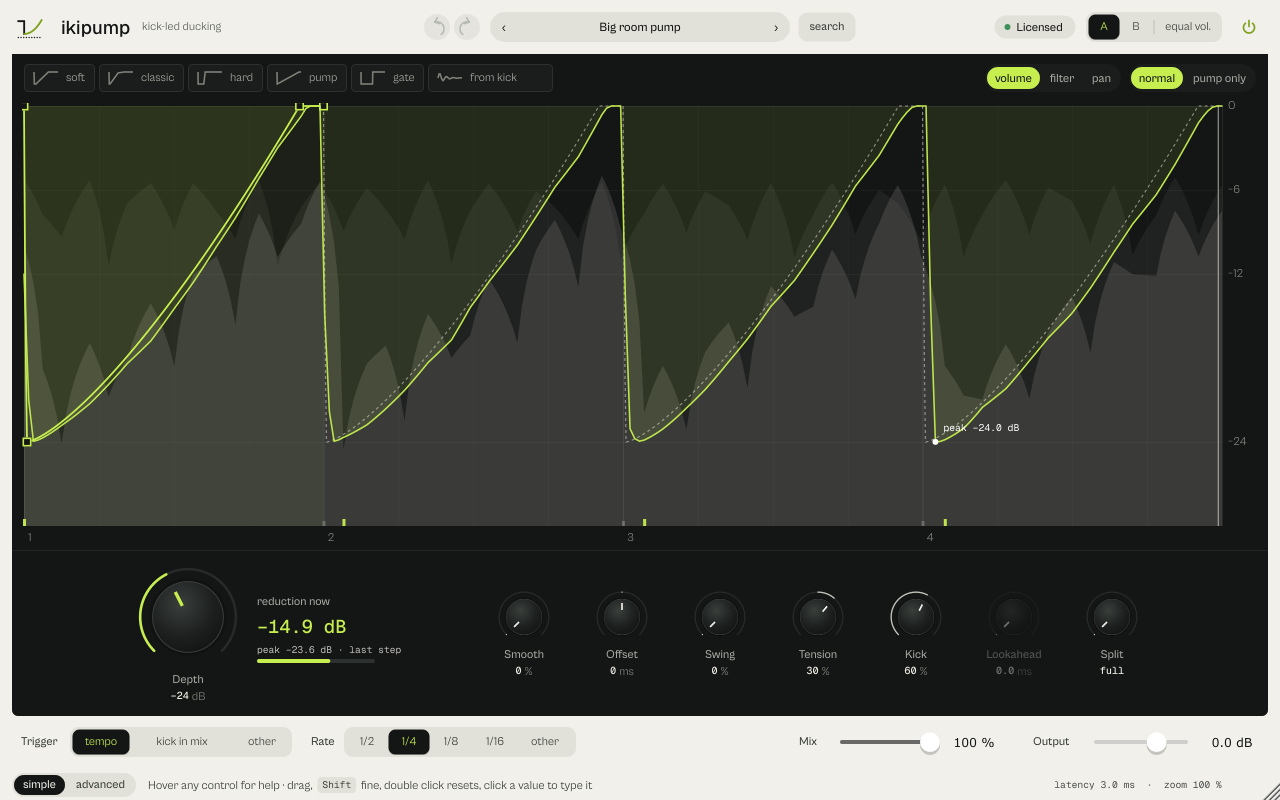1280x800 pixels.
Task: Click the preset search button
Action: point(827,27)
